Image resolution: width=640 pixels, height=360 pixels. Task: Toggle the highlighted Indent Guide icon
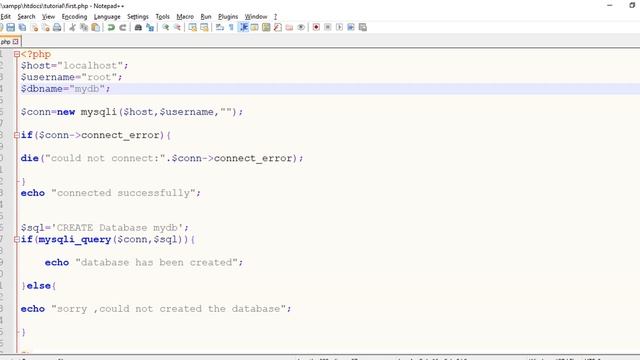click(243, 27)
